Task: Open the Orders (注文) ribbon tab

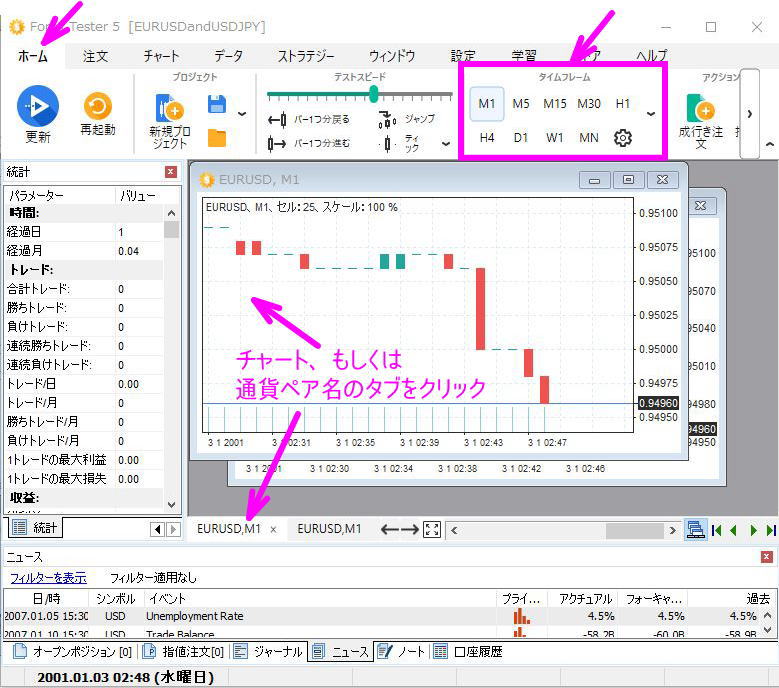Action: pyautogui.click(x=95, y=56)
